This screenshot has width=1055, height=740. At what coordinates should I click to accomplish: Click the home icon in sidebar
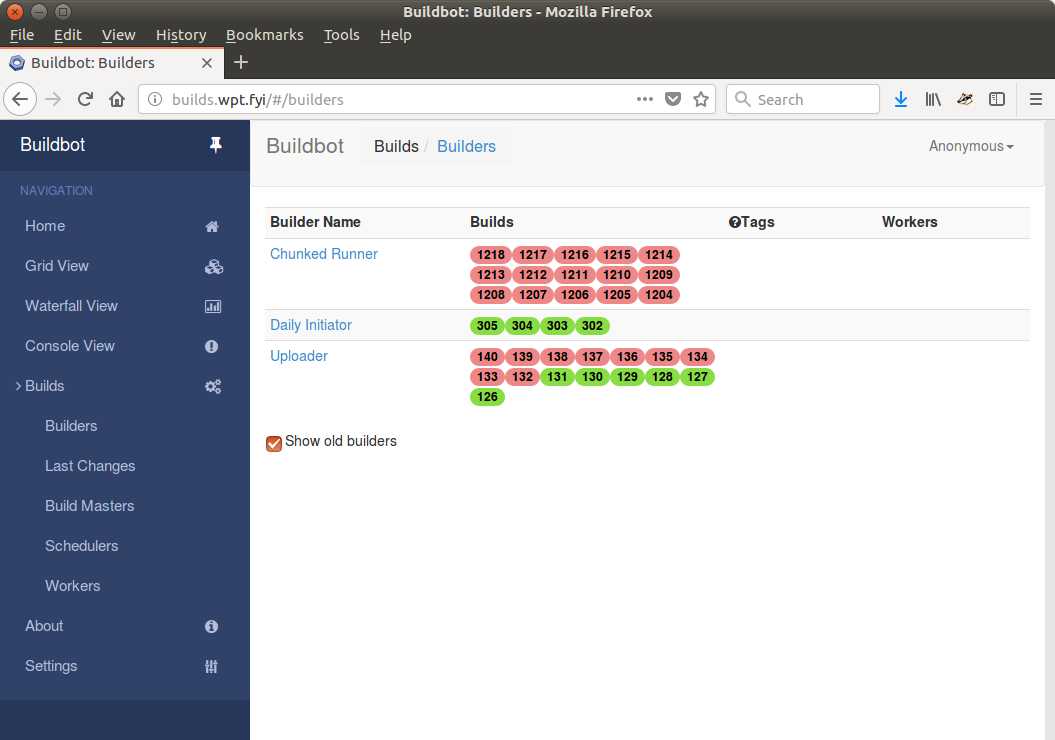tap(212, 226)
